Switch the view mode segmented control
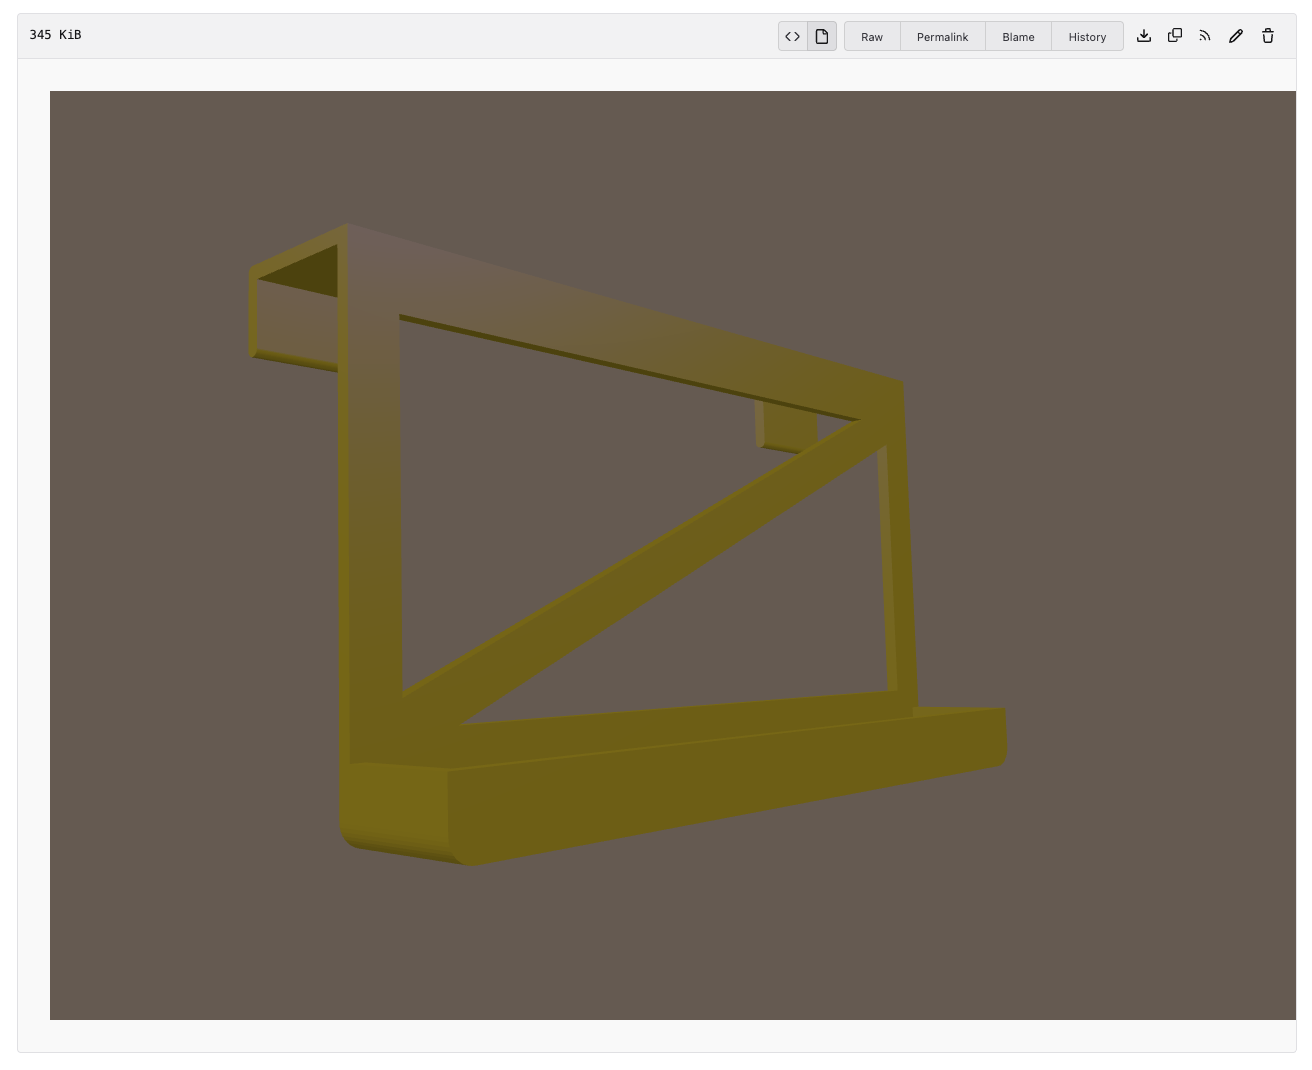The image size is (1312, 1070). [807, 36]
